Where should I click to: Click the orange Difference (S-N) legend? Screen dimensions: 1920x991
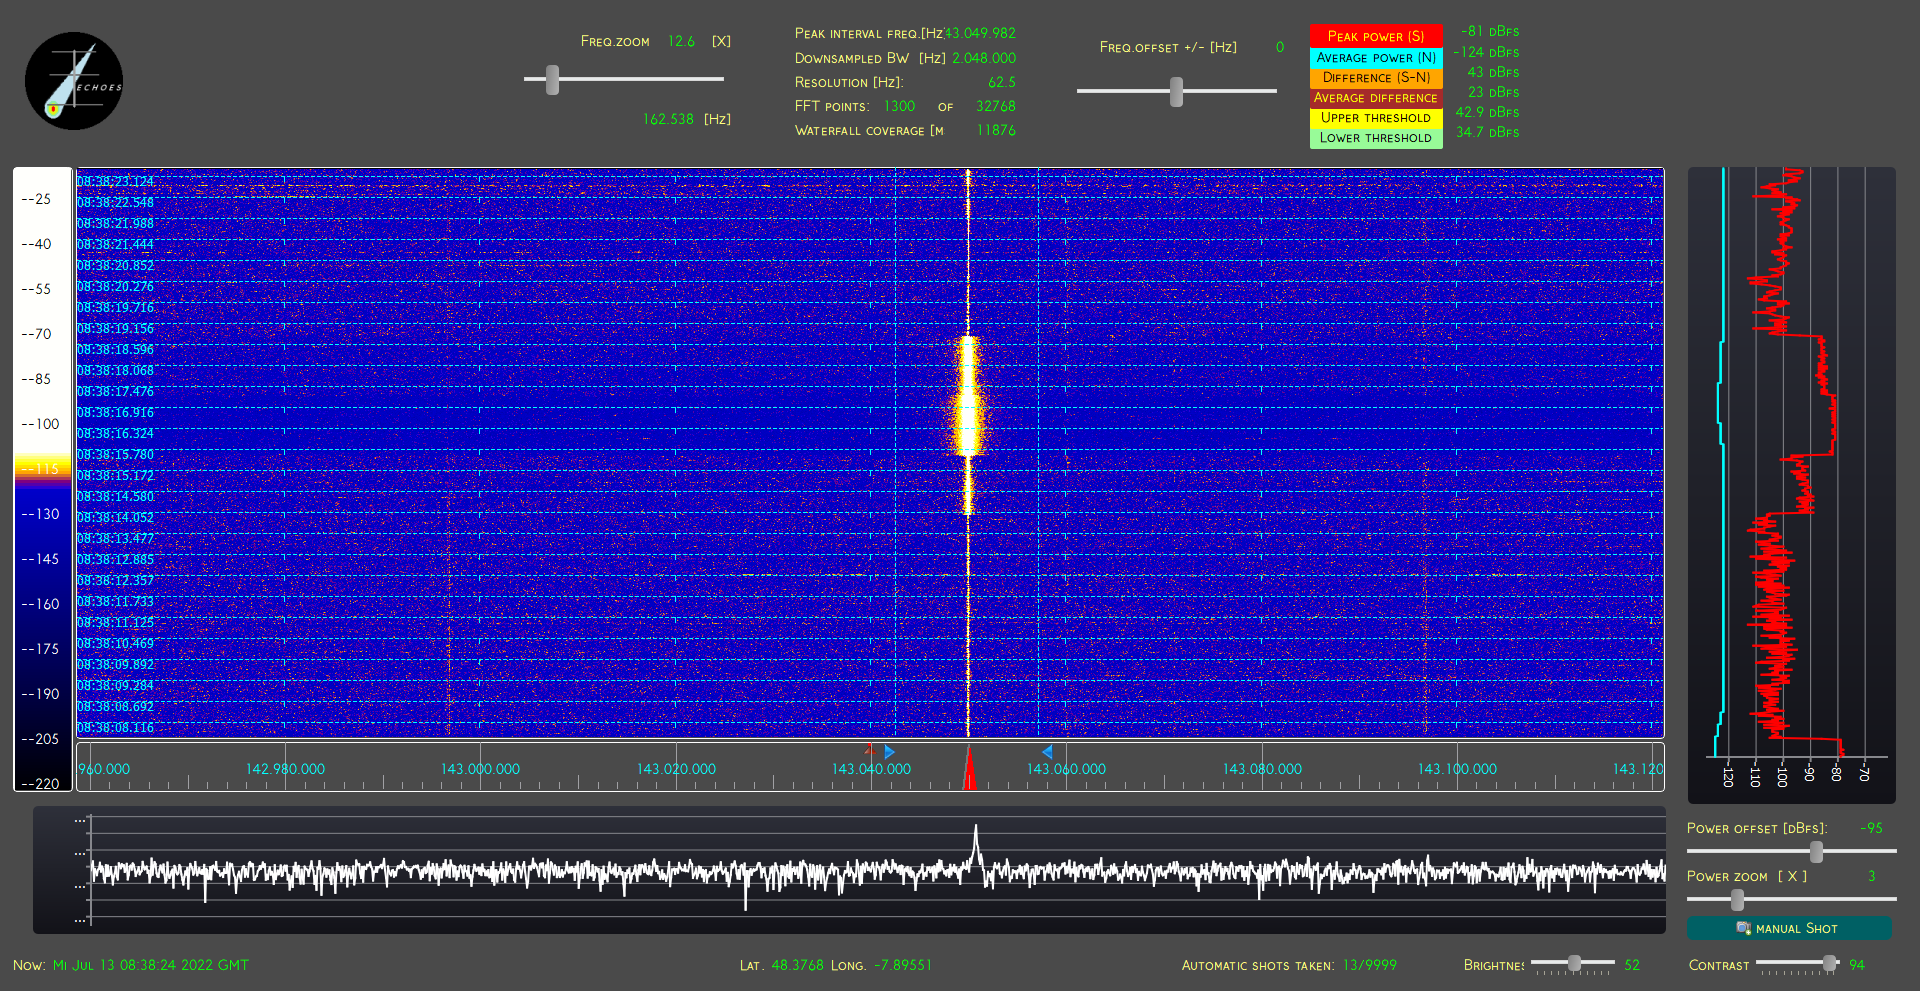1376,77
